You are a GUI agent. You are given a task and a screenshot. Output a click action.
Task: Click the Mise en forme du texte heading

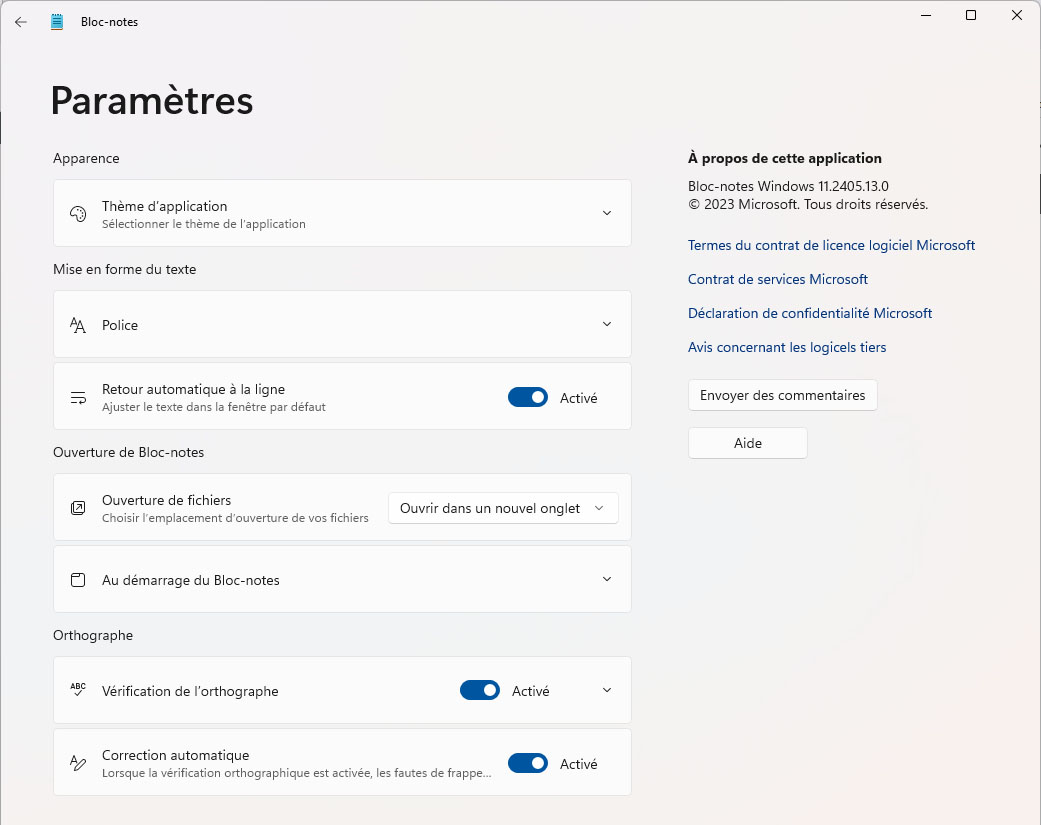point(125,269)
